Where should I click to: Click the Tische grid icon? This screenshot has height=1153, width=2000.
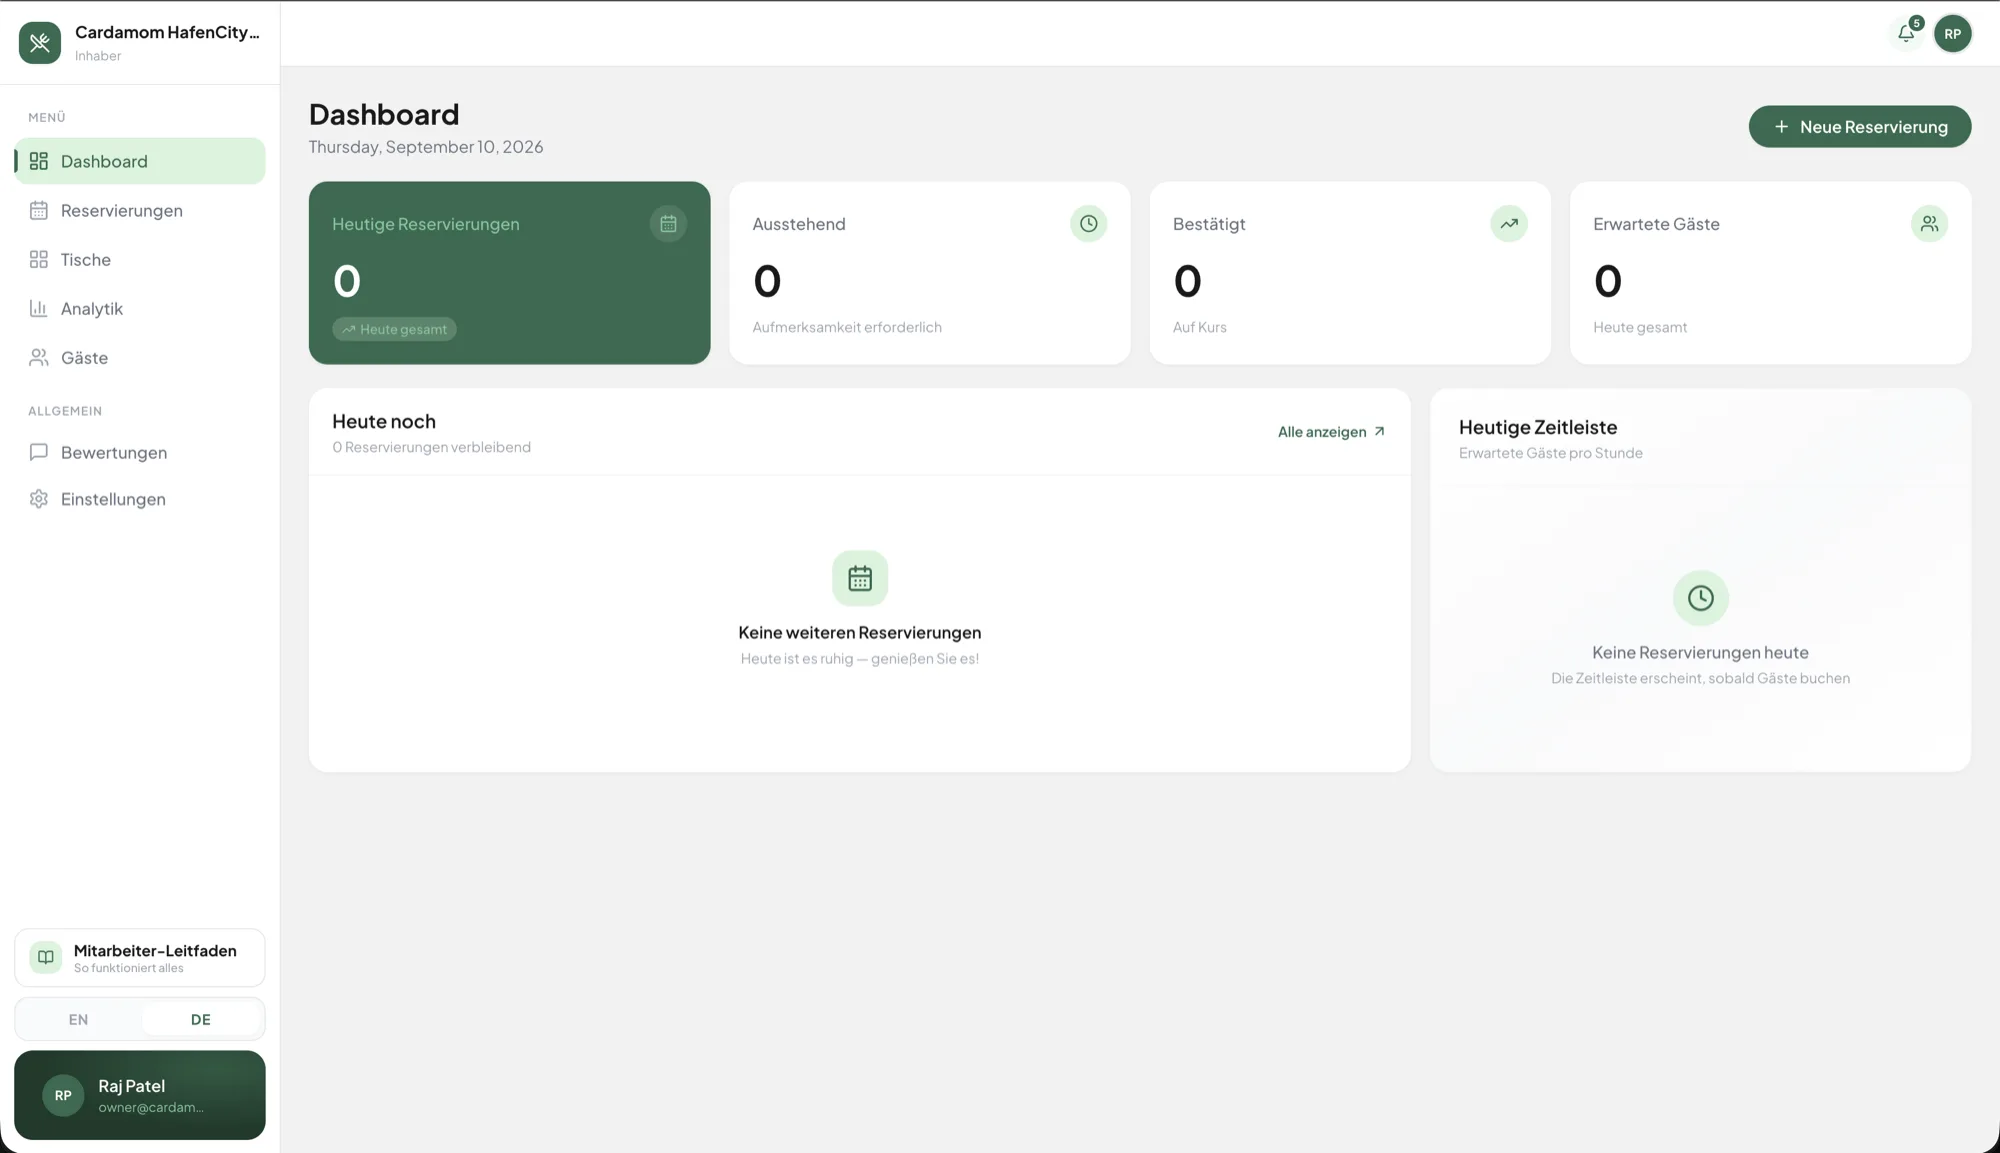[39, 259]
